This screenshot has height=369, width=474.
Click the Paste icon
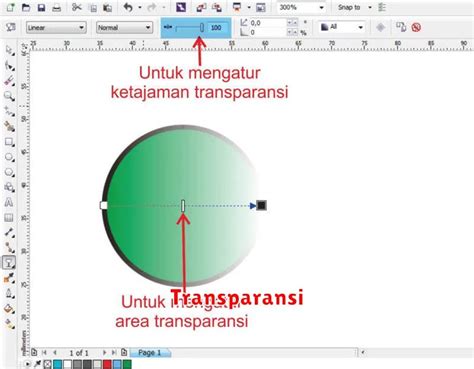tap(107, 8)
